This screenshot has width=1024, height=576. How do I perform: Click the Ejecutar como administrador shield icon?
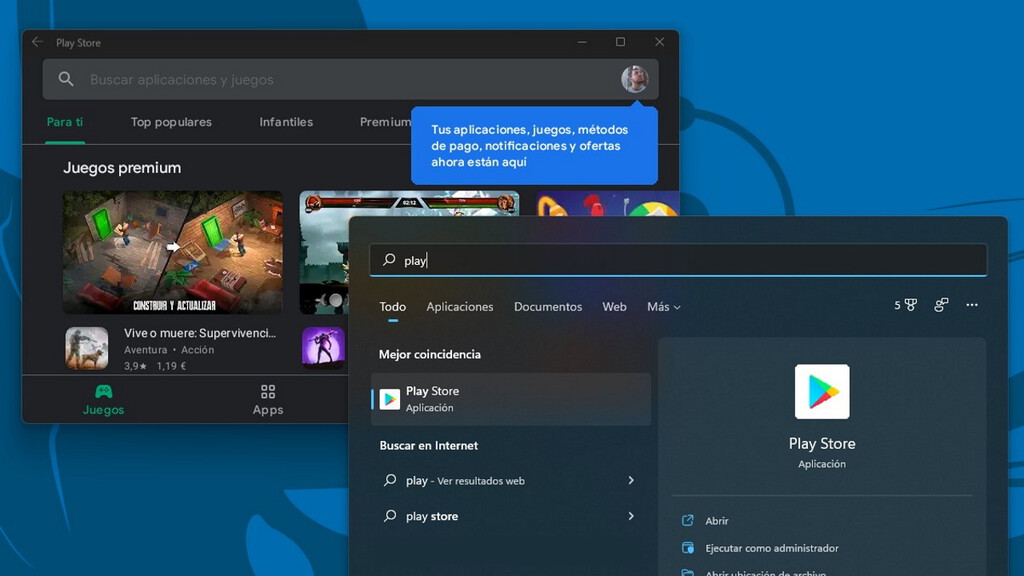coord(687,548)
